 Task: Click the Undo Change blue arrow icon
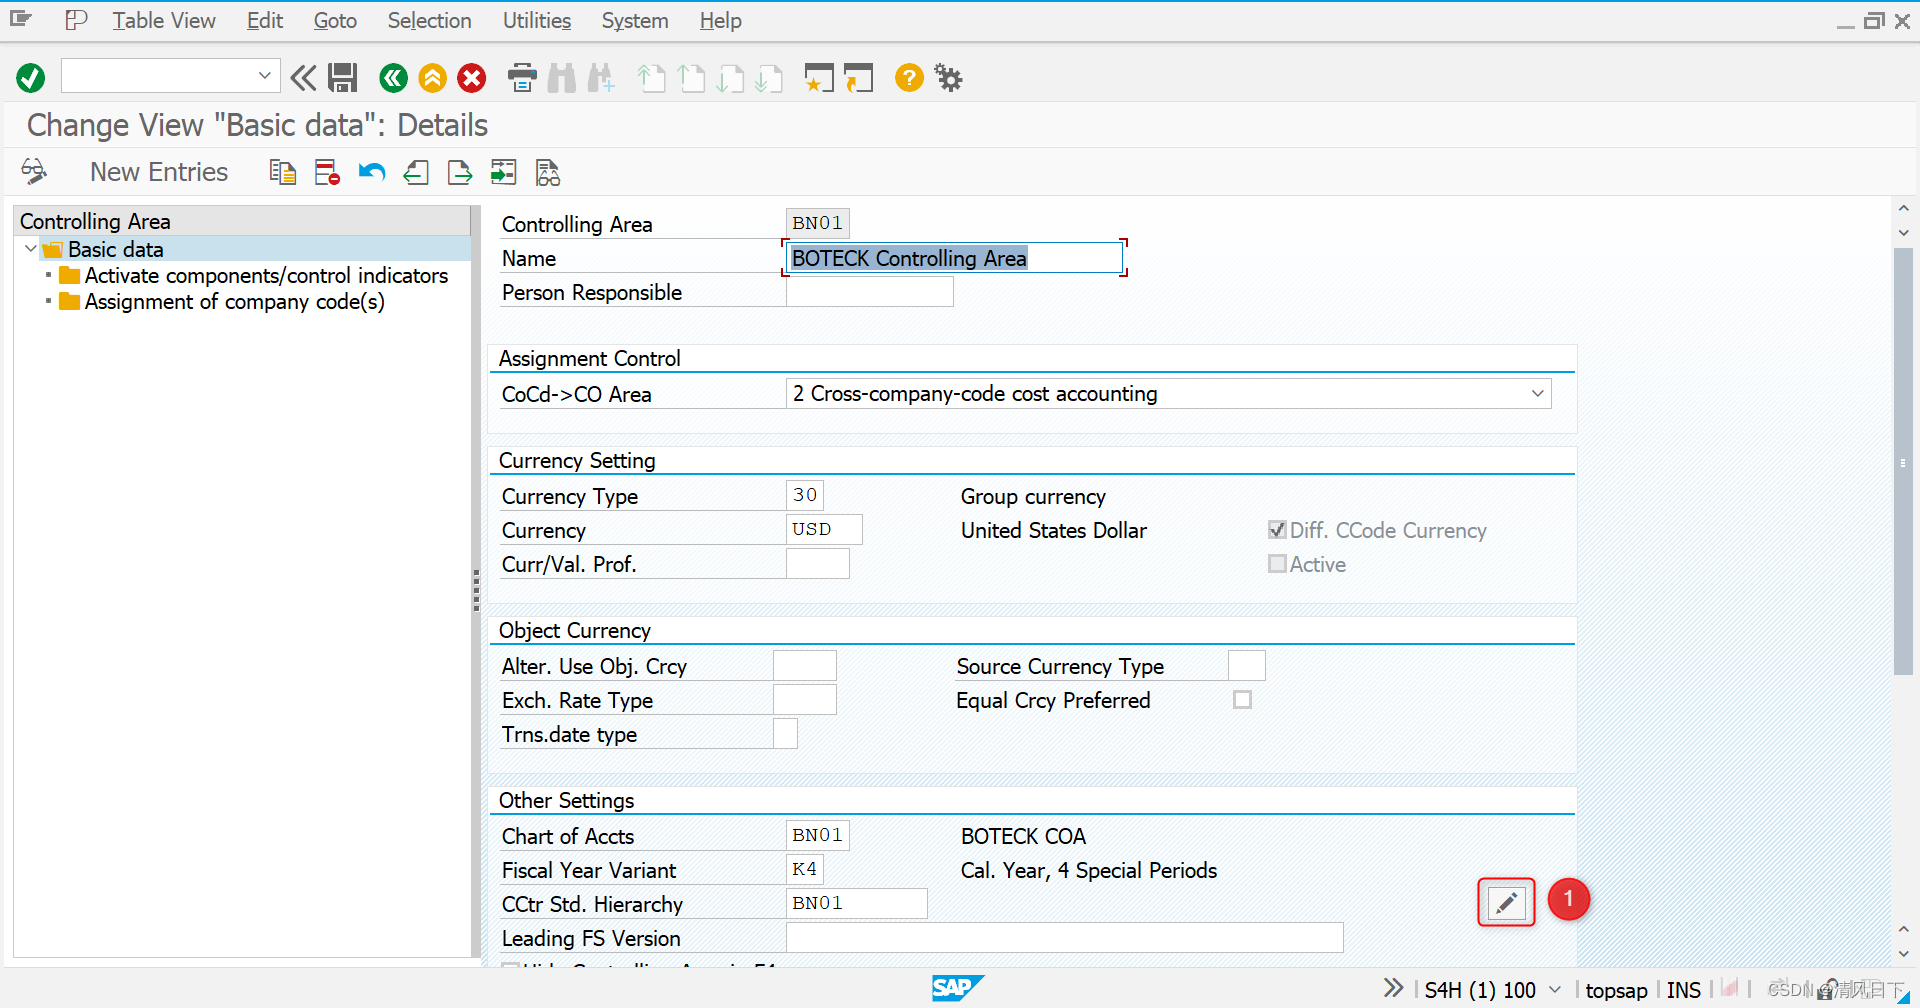click(x=372, y=172)
